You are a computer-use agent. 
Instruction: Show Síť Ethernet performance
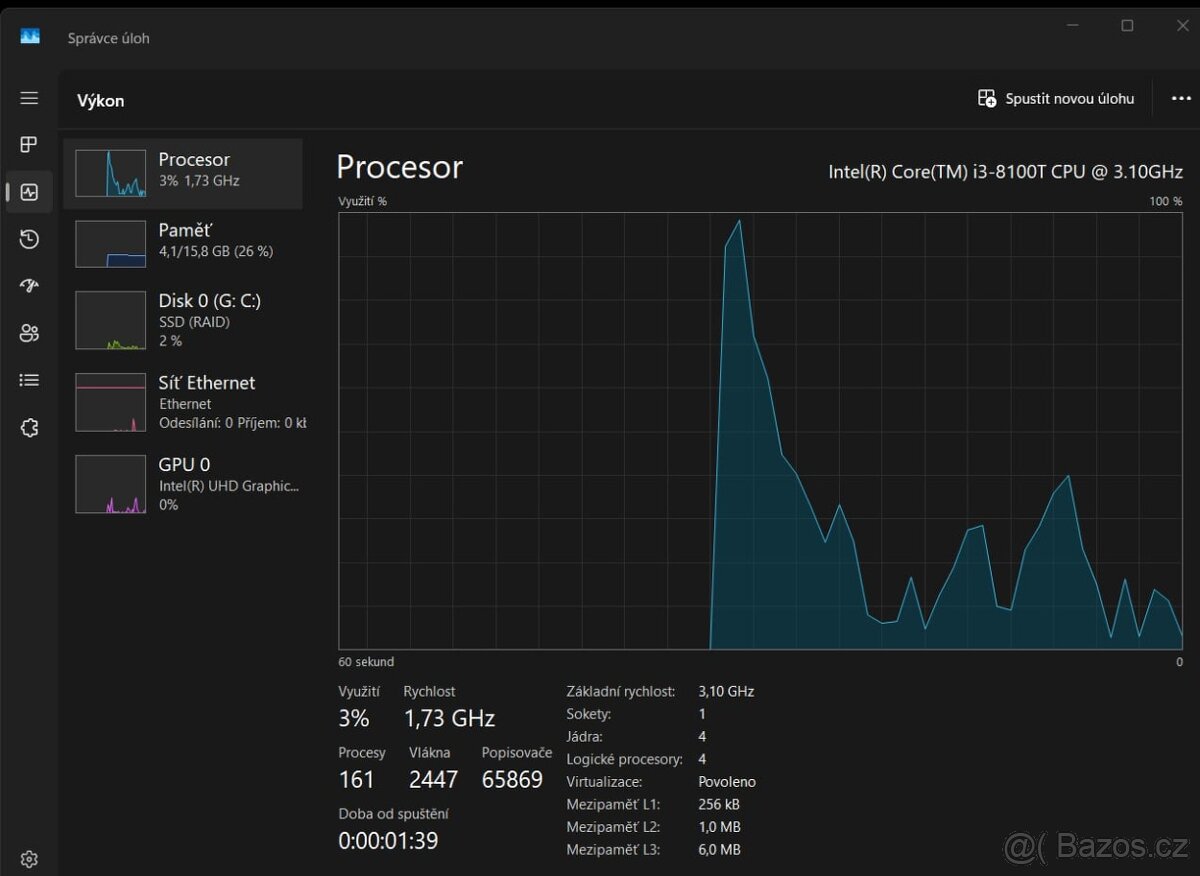[x=183, y=402]
